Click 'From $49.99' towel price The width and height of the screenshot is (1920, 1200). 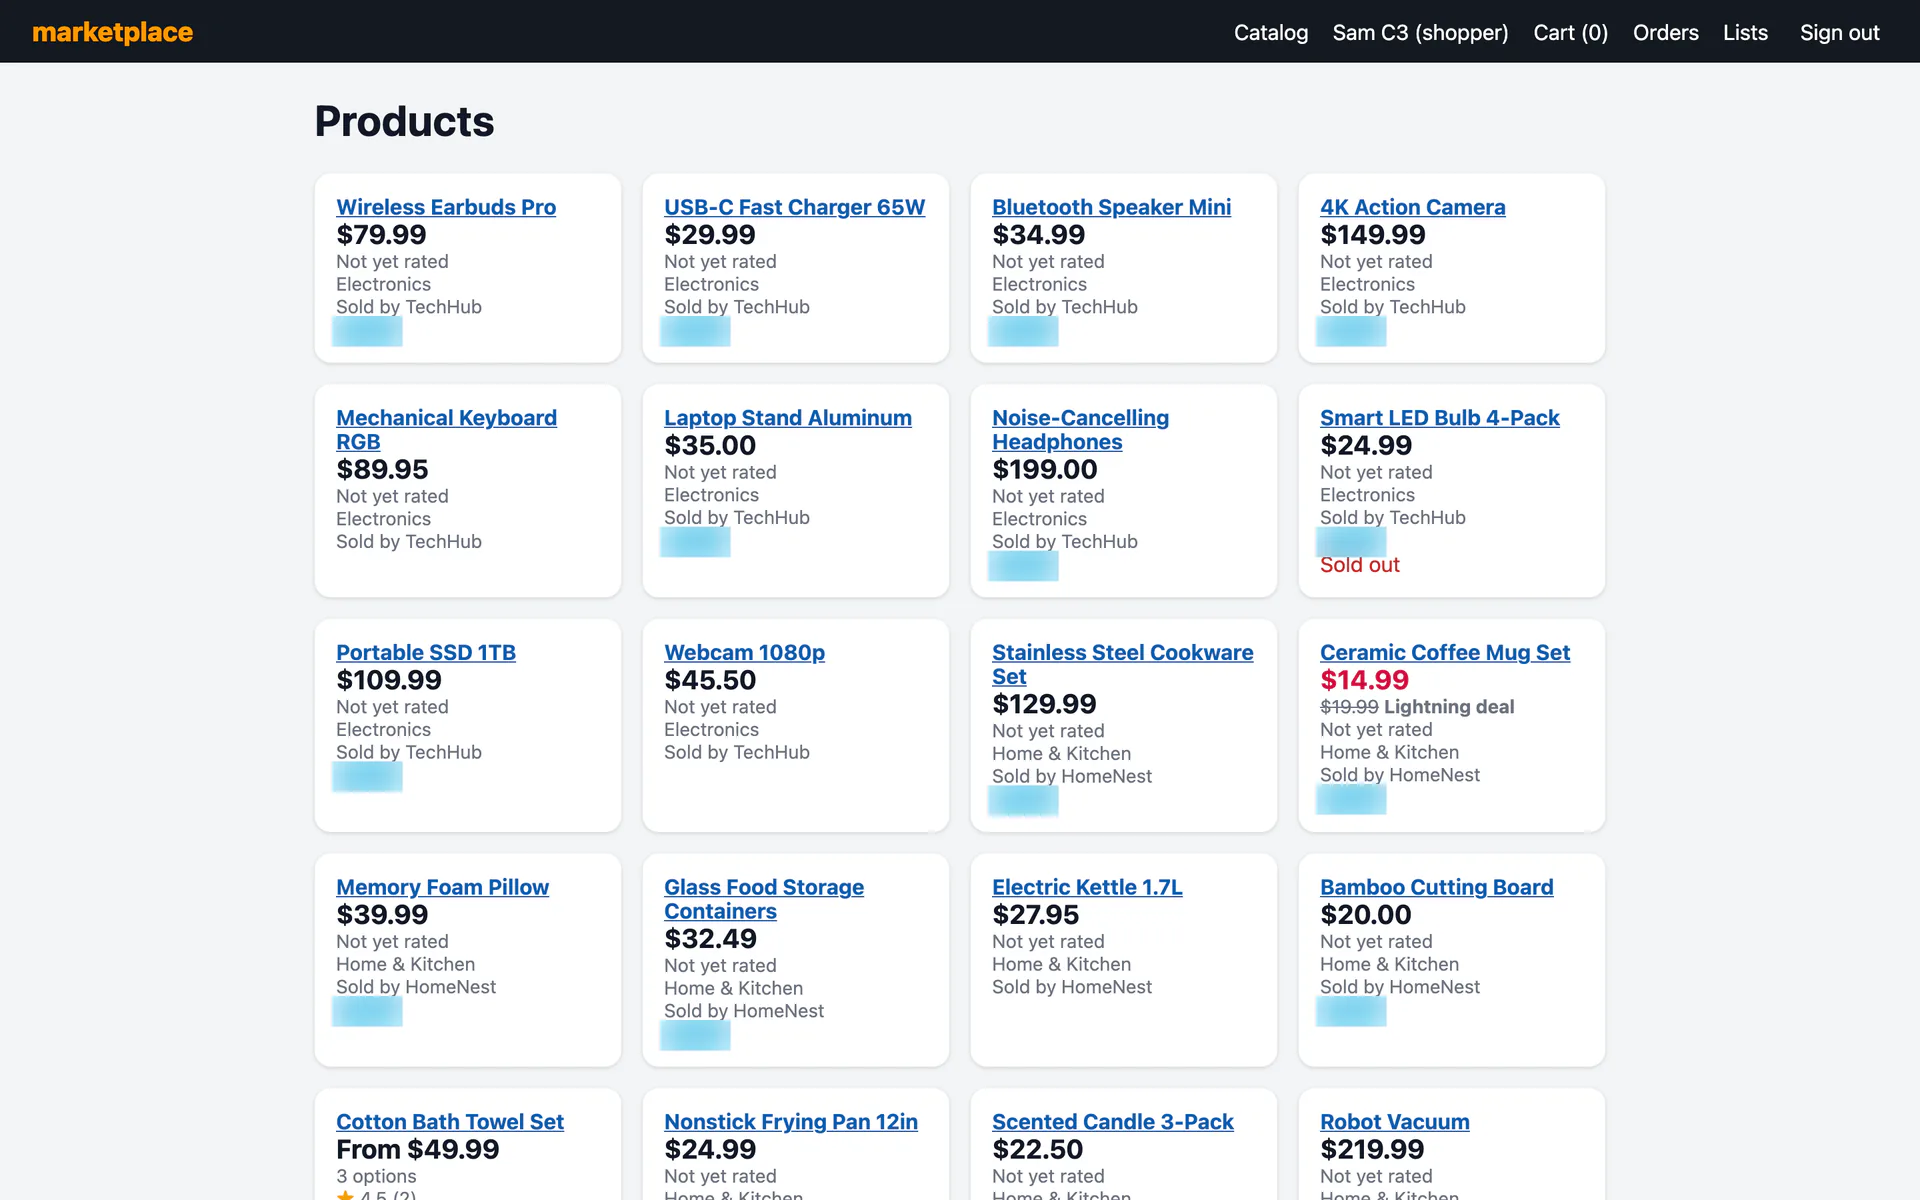coord(417,1150)
